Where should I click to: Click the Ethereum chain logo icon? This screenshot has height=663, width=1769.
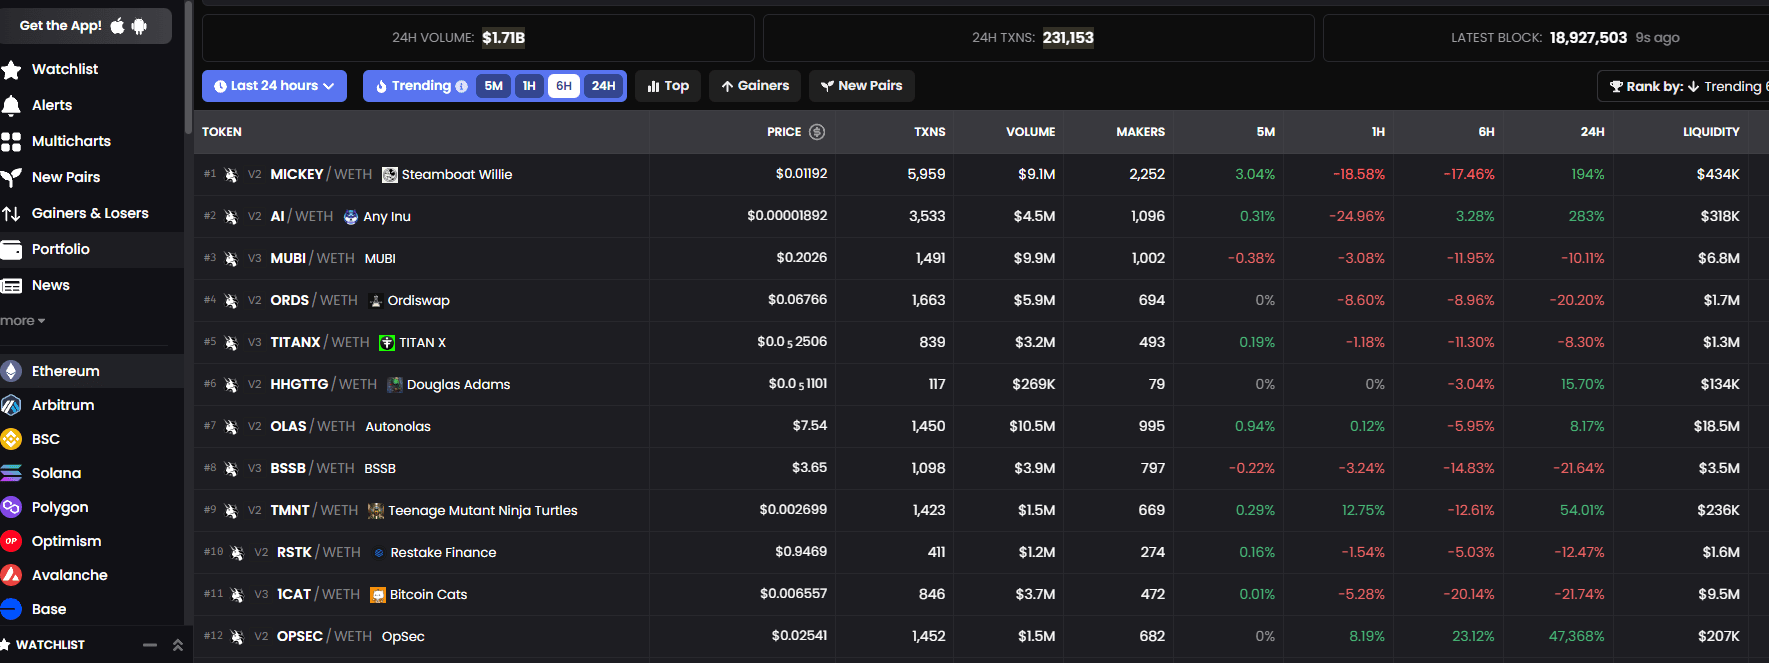click(11, 372)
